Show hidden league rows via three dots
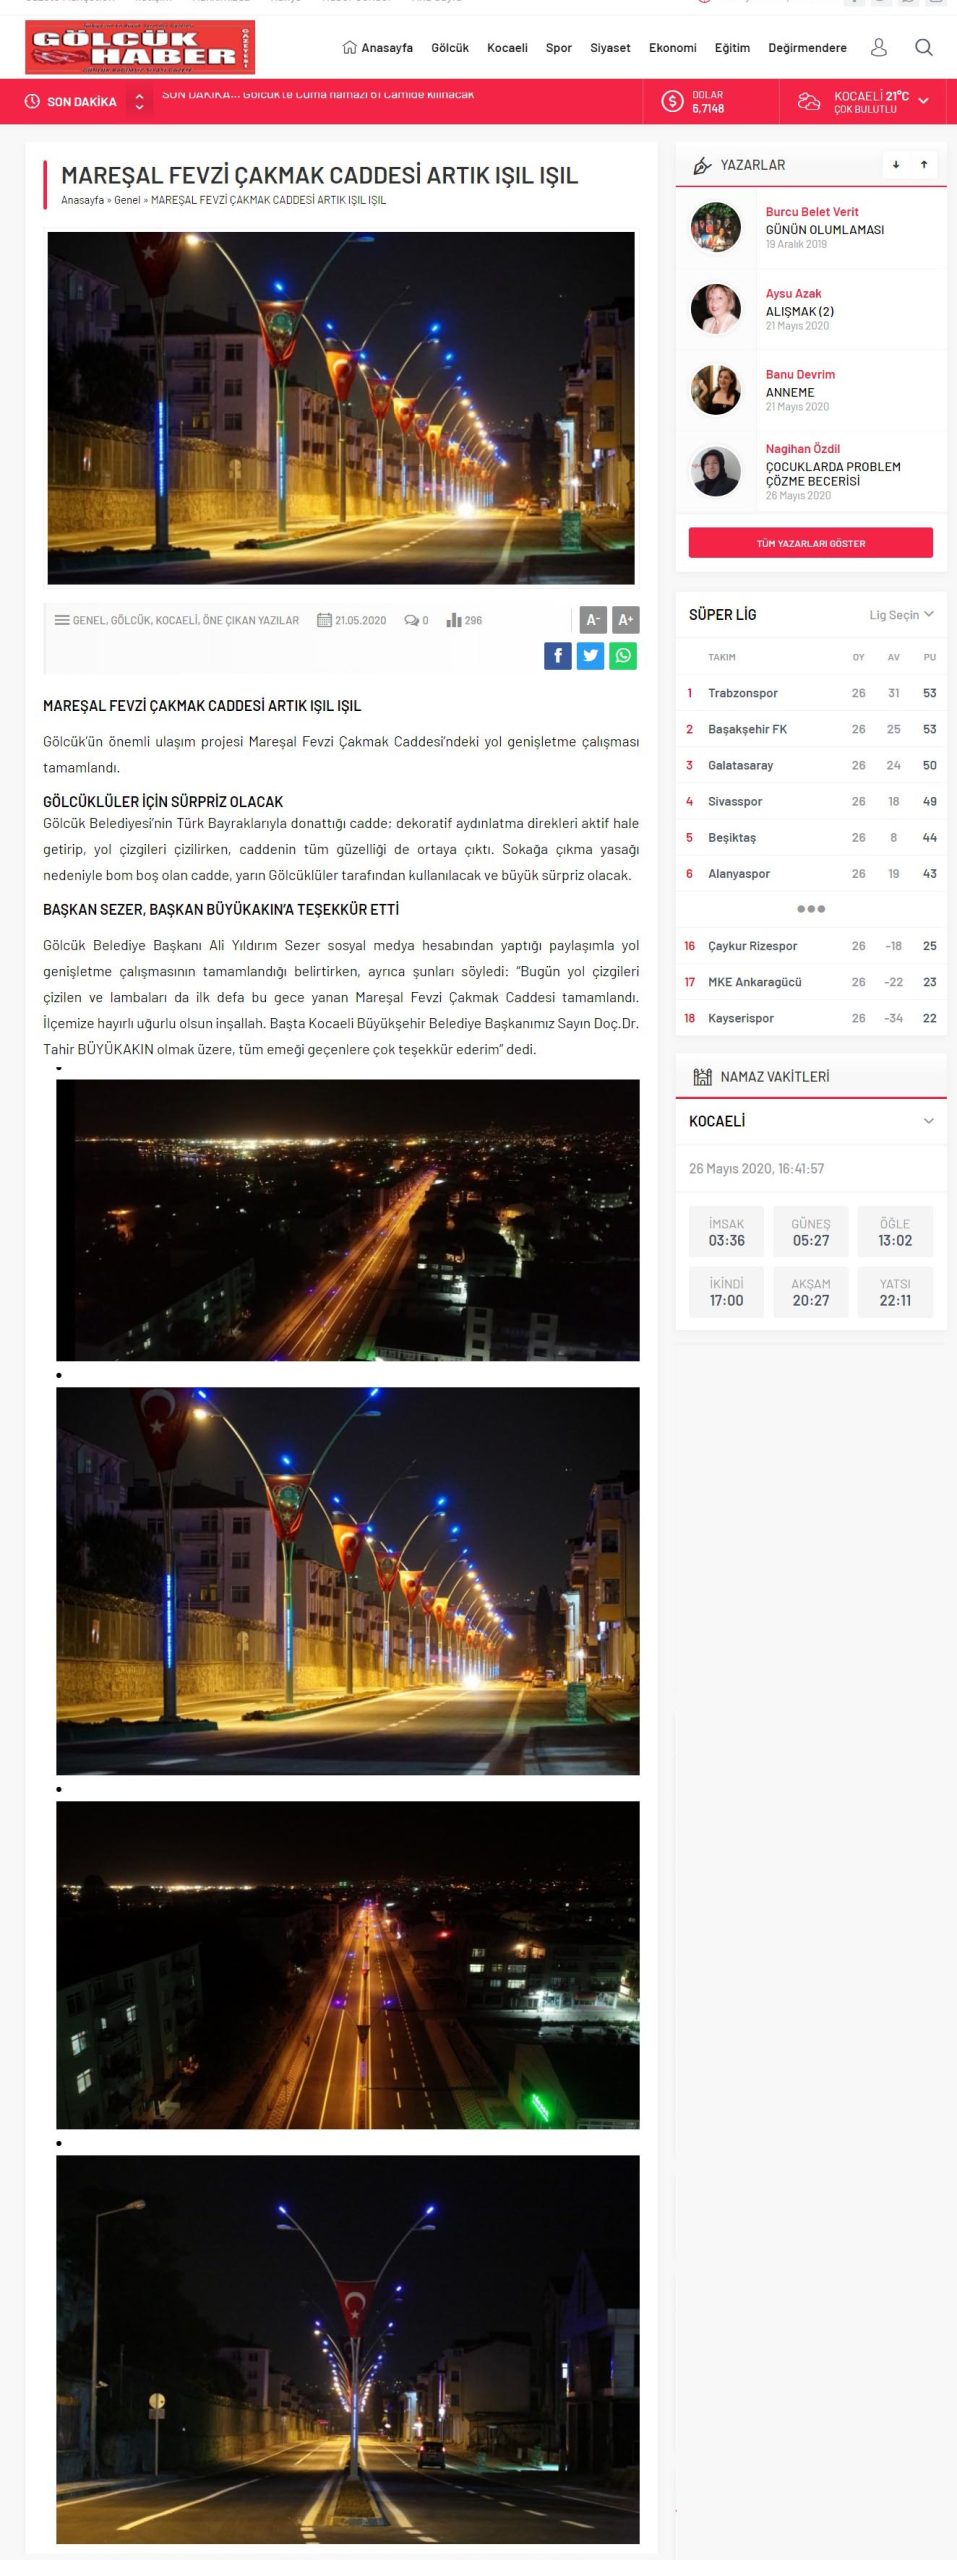Image resolution: width=957 pixels, height=2560 pixels. (810, 909)
